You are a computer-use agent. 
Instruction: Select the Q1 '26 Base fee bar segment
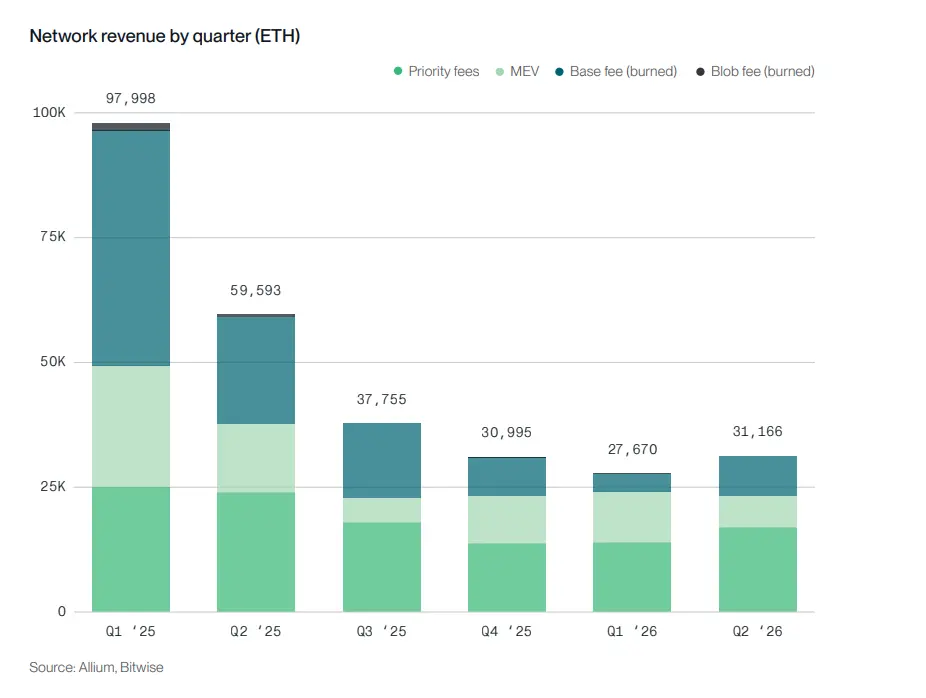point(632,483)
